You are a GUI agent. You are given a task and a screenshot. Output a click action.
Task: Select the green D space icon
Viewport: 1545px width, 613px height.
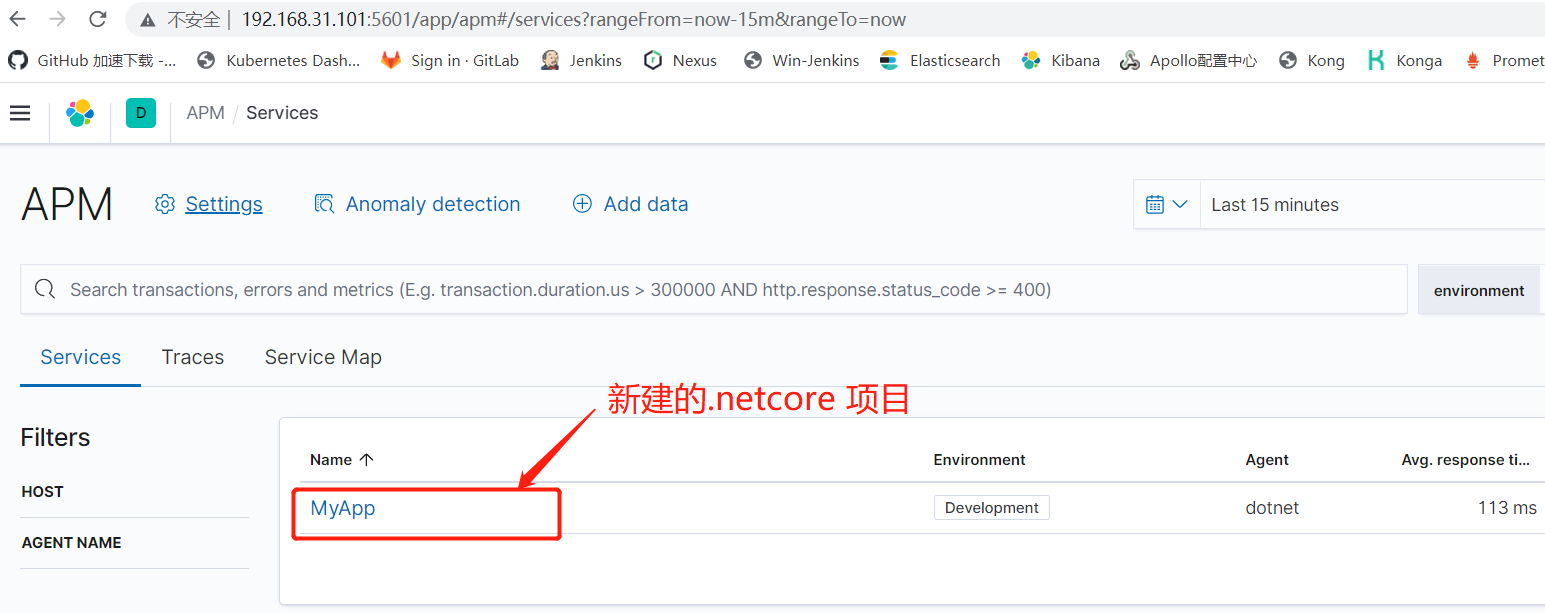point(140,112)
